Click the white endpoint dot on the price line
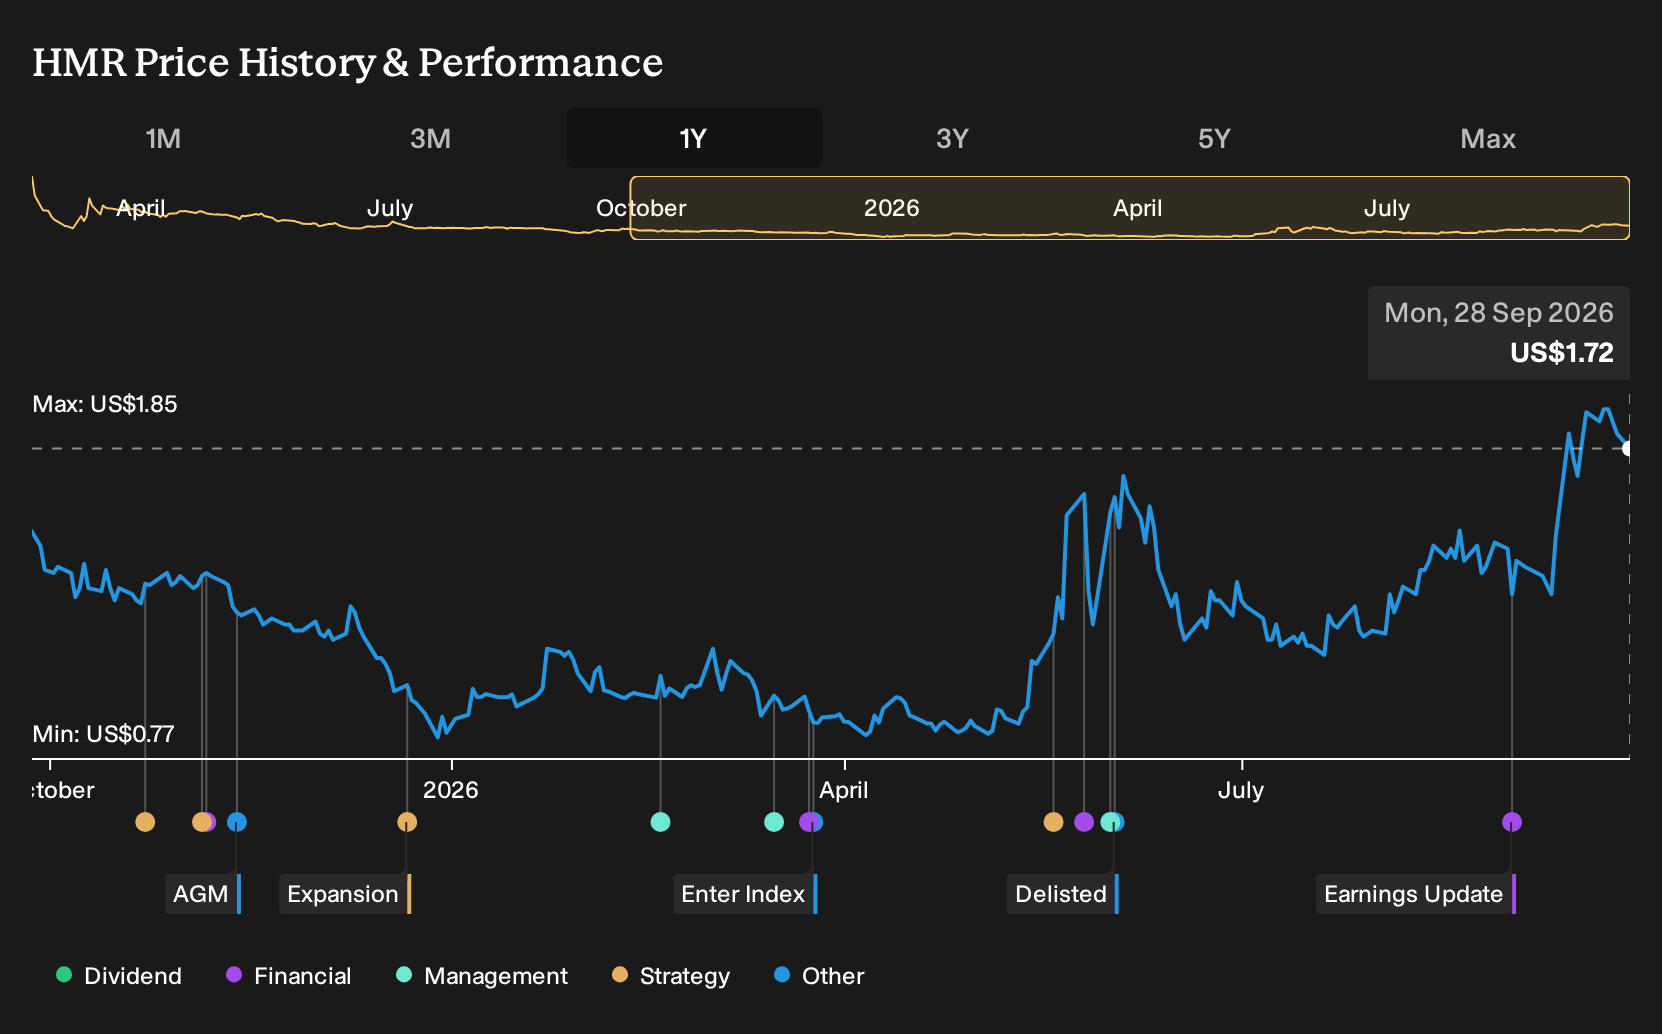This screenshot has width=1662, height=1034. coord(1628,448)
